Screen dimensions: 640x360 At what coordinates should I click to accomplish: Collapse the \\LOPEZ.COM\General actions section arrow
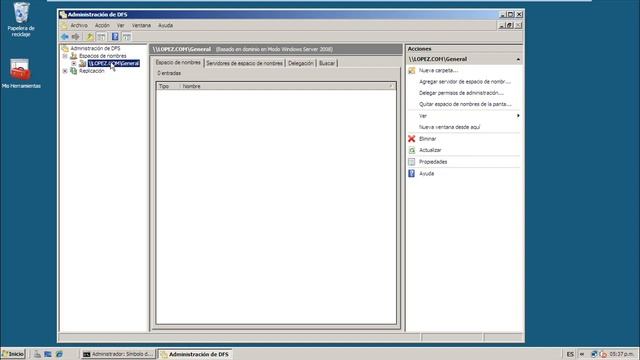(518, 60)
